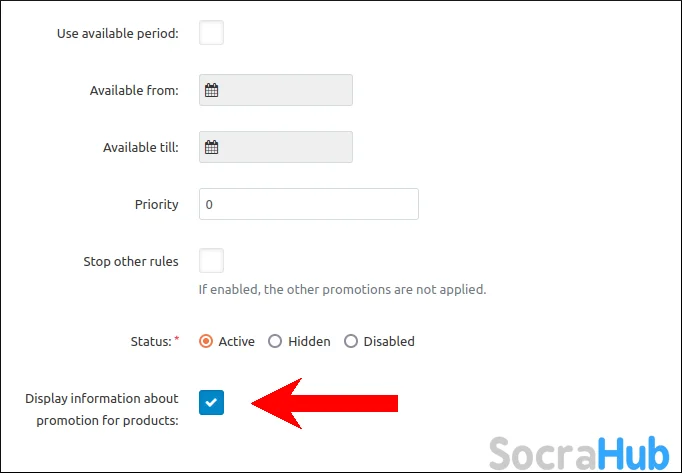The height and width of the screenshot is (473, 682).
Task: Focus the Available till date field
Action: [285, 147]
